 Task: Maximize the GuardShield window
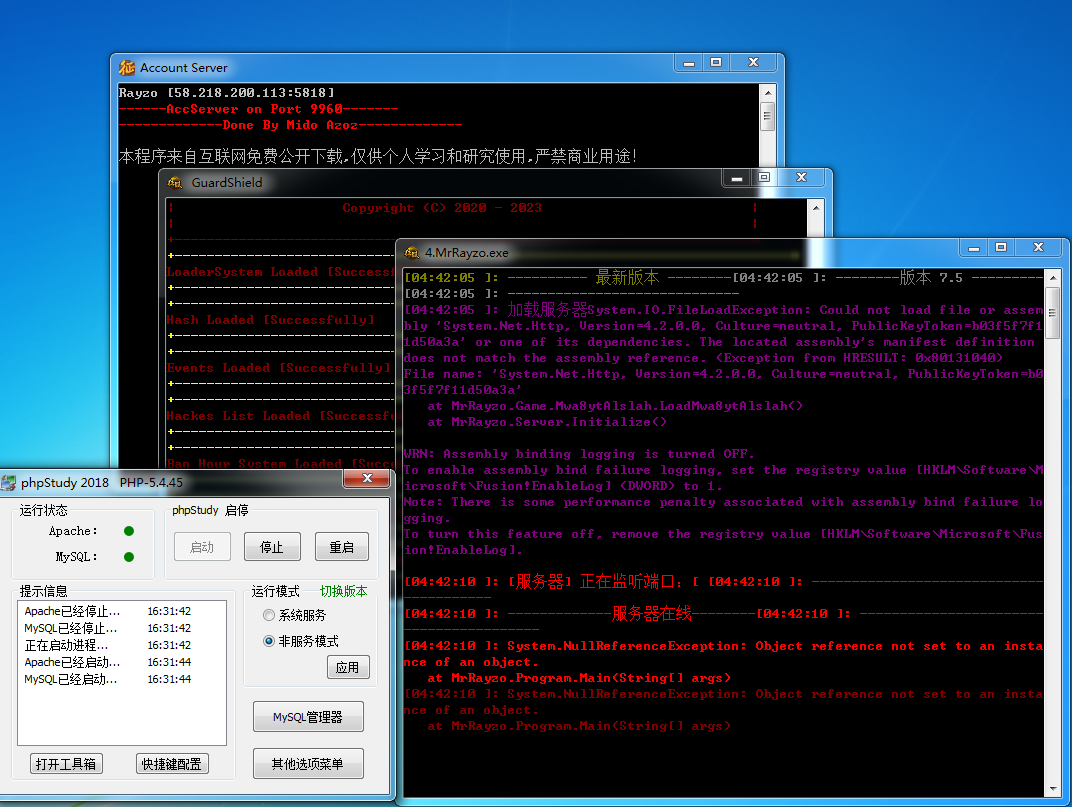coord(764,178)
